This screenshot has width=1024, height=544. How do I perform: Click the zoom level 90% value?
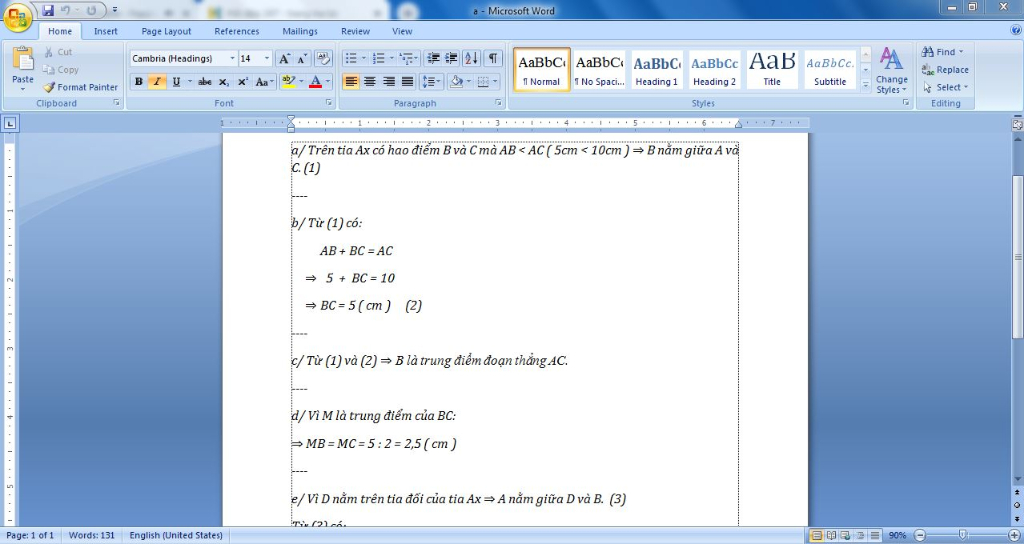[897, 536]
